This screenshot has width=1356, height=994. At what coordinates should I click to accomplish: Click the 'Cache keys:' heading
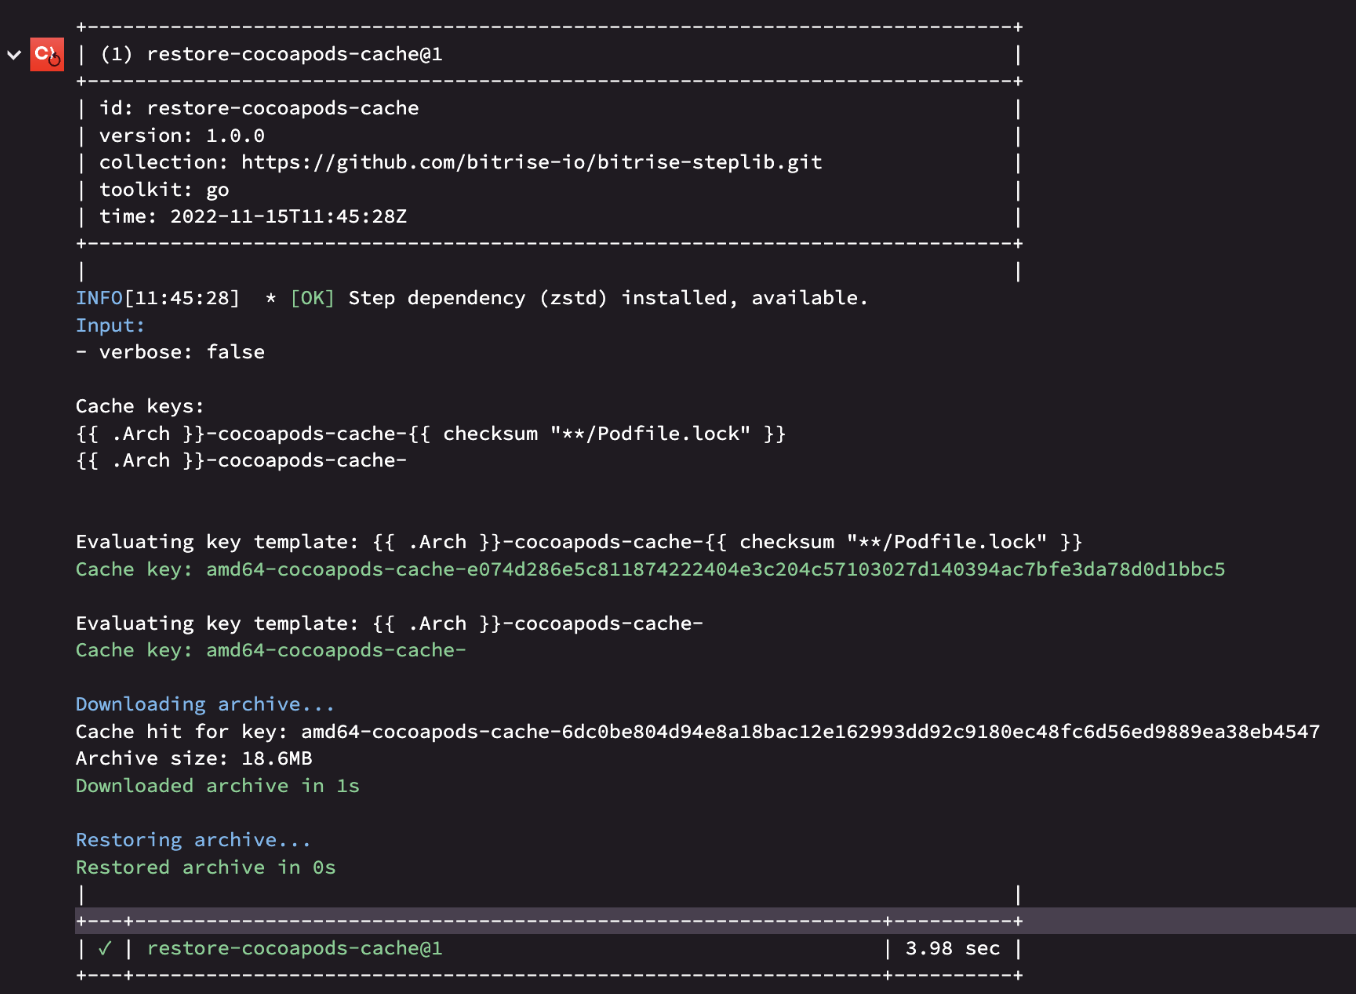[x=140, y=406]
